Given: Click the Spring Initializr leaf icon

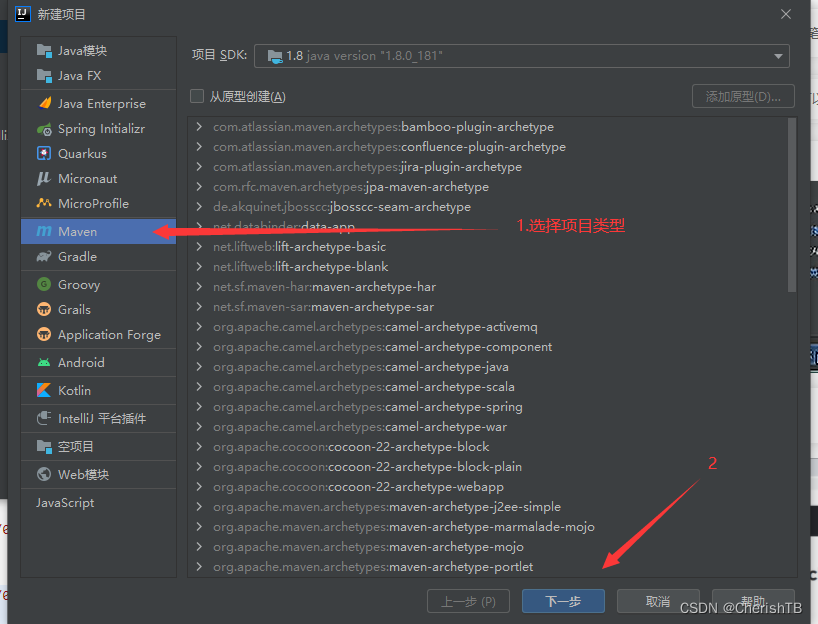Looking at the screenshot, I should [44, 129].
